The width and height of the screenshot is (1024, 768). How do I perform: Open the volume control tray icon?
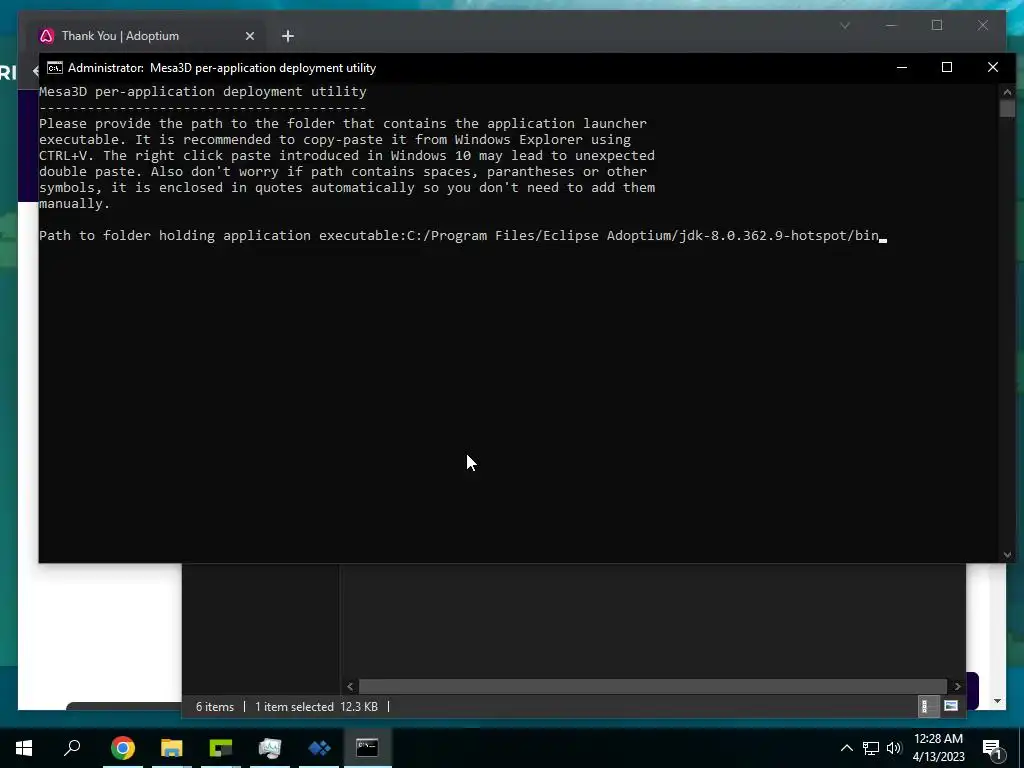894,748
